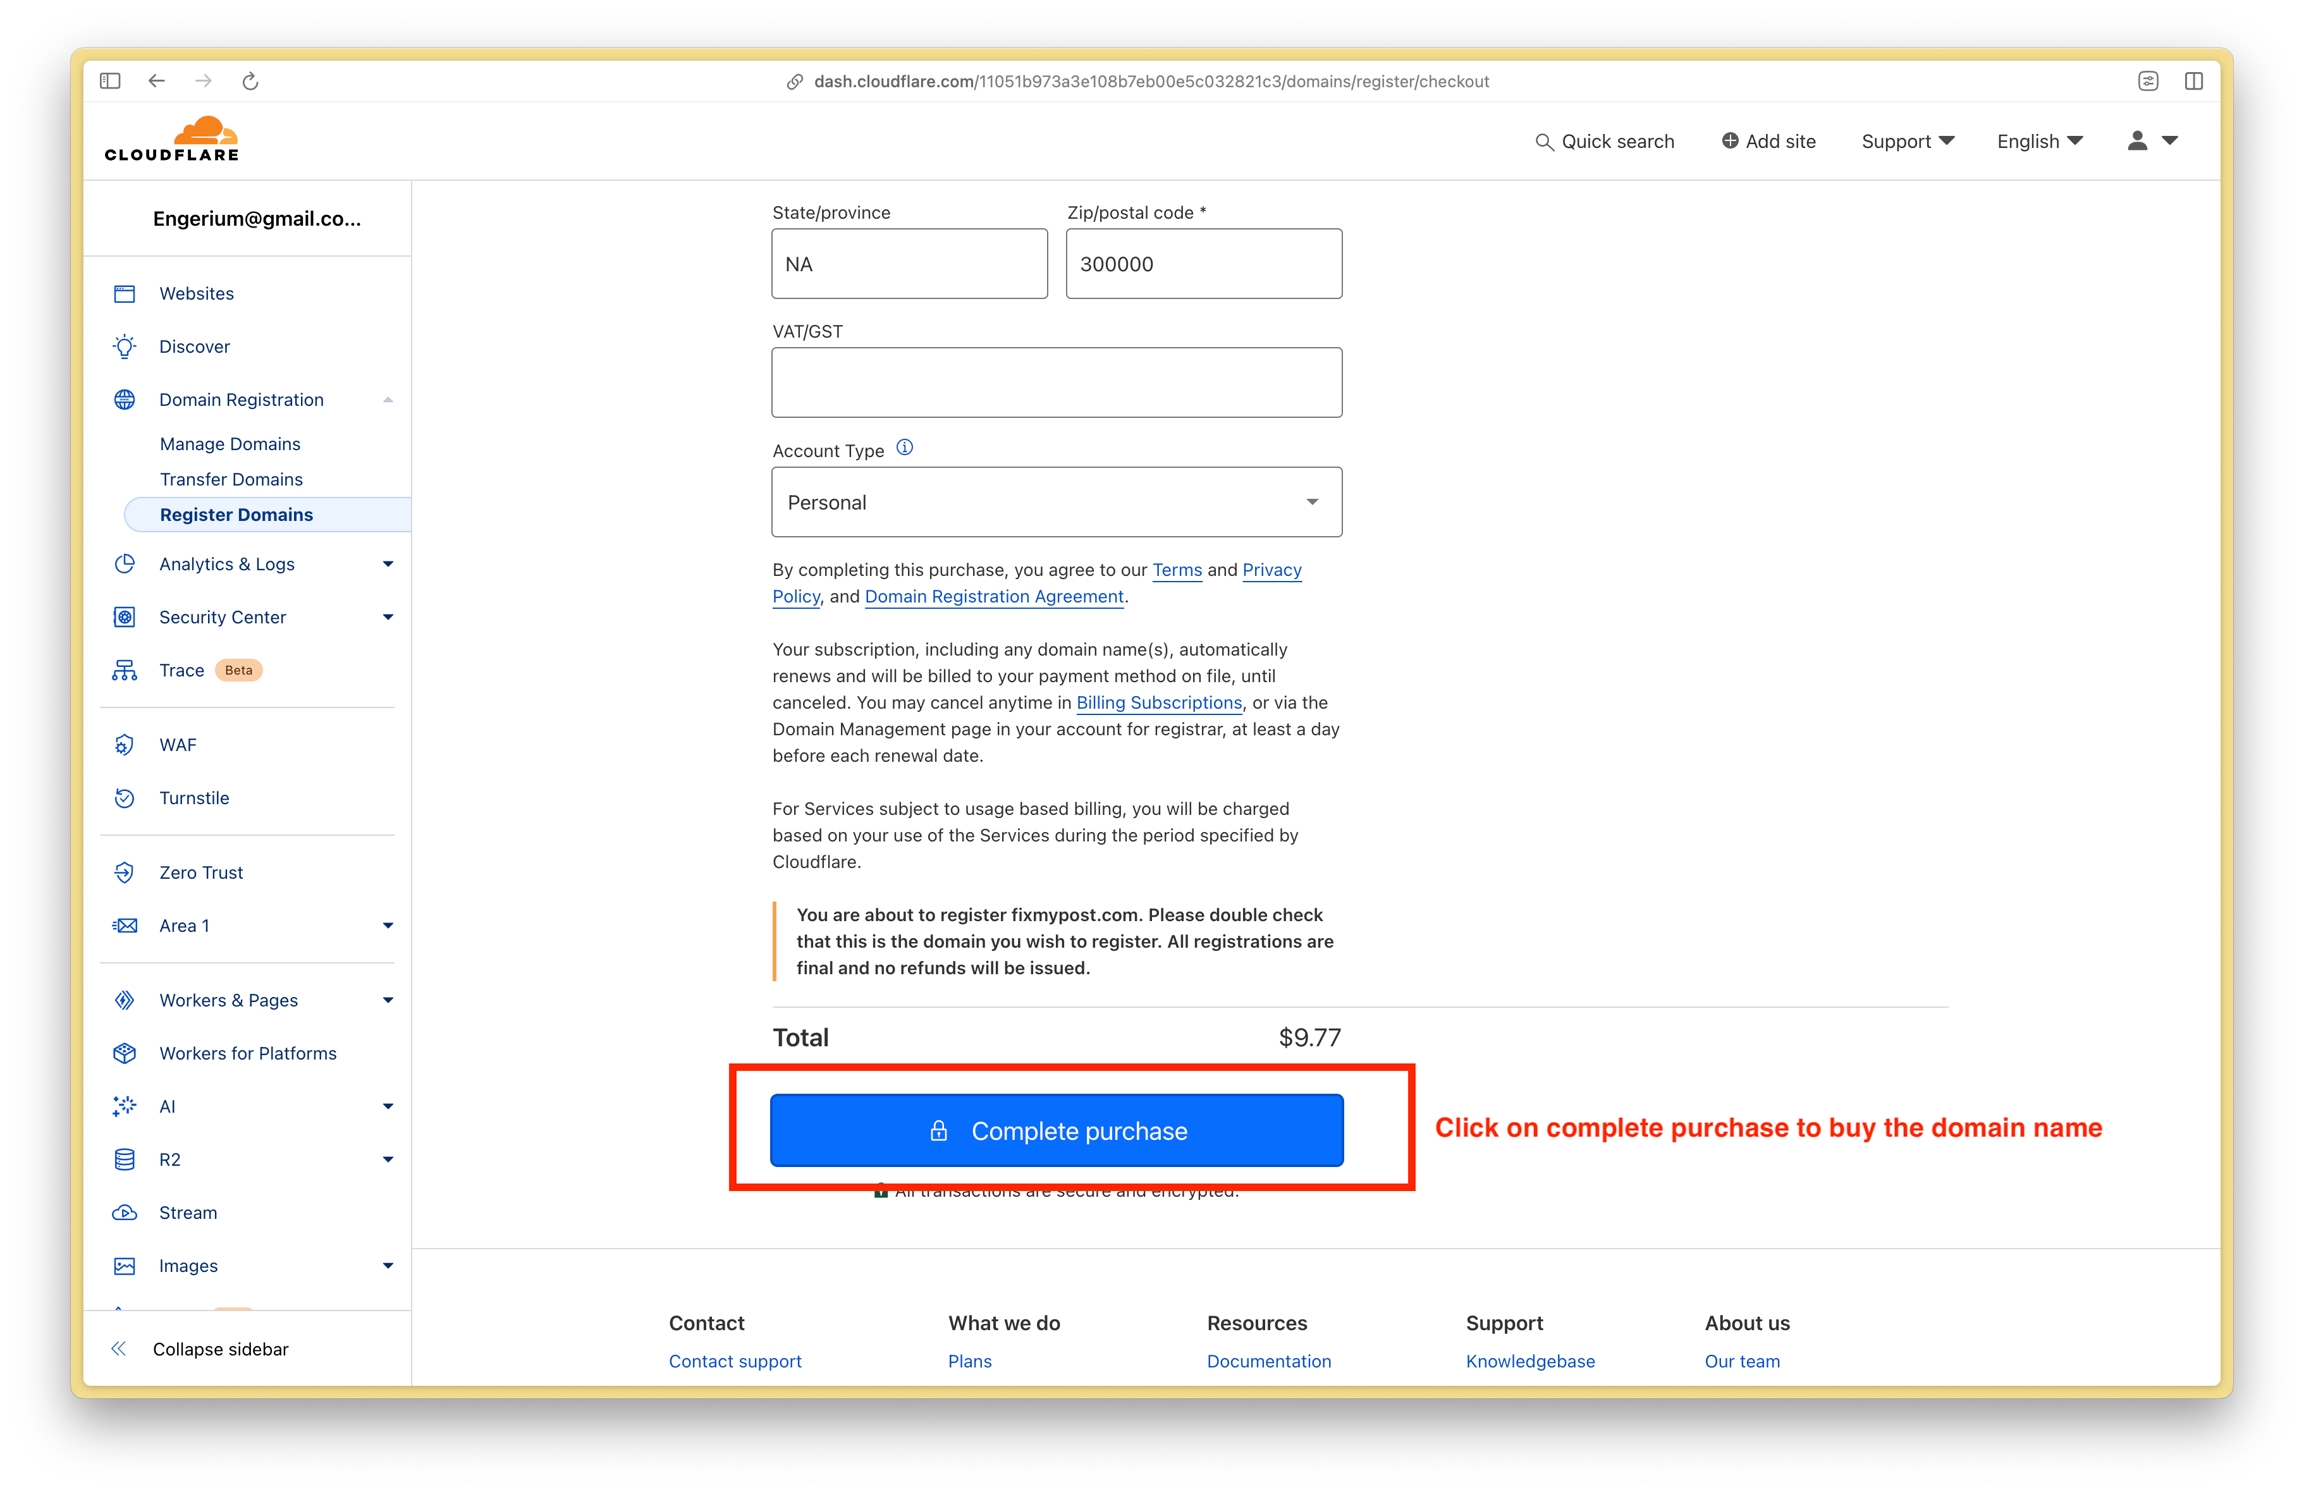Click Add site in the header
The image size is (2304, 1492).
click(x=1768, y=142)
